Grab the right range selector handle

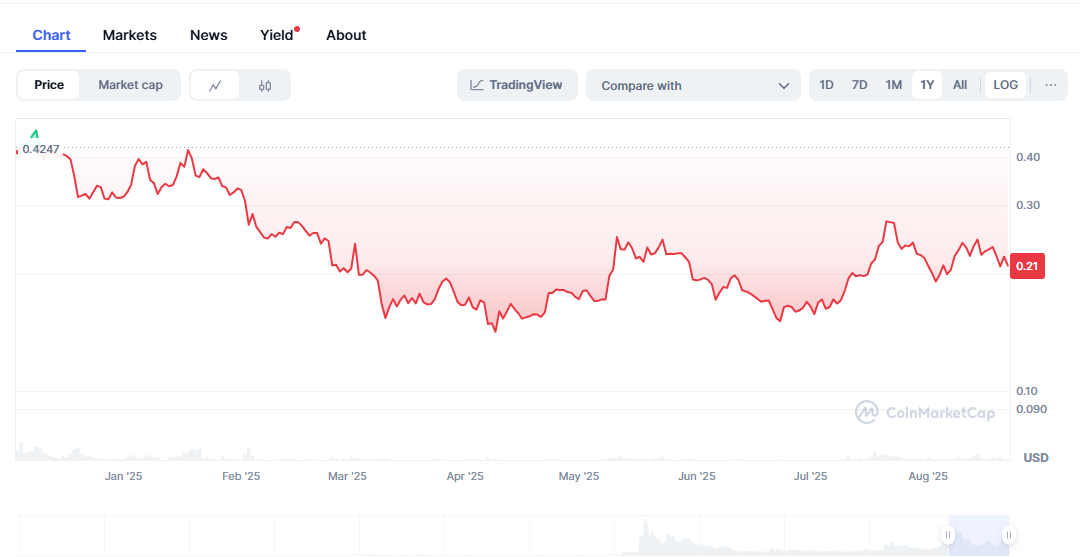coord(1008,535)
